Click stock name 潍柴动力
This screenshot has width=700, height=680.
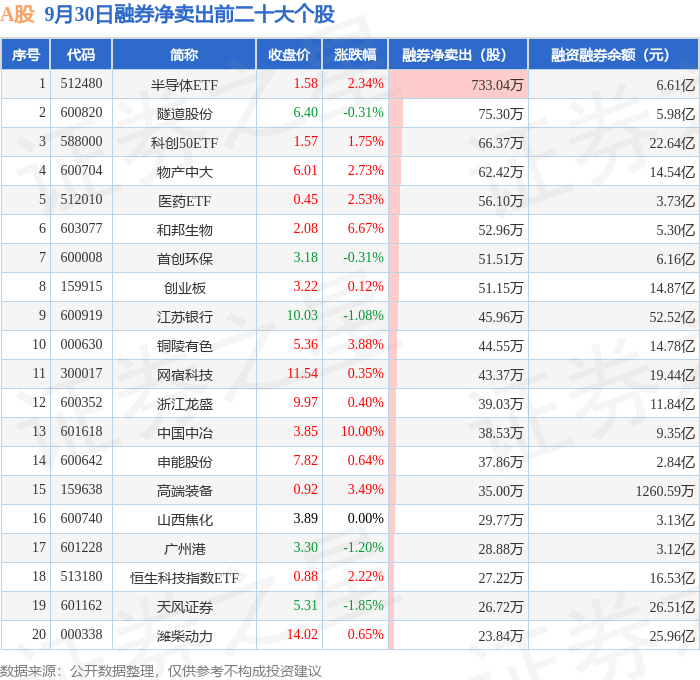click(x=184, y=636)
